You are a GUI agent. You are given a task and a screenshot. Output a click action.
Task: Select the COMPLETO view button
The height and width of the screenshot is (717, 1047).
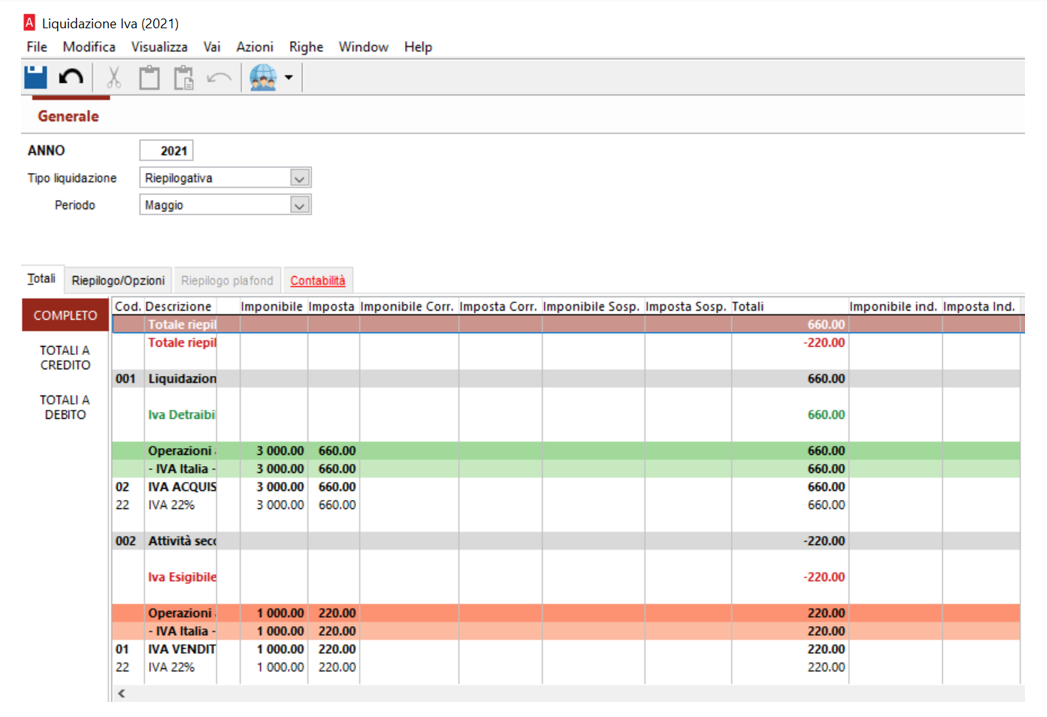pos(65,315)
